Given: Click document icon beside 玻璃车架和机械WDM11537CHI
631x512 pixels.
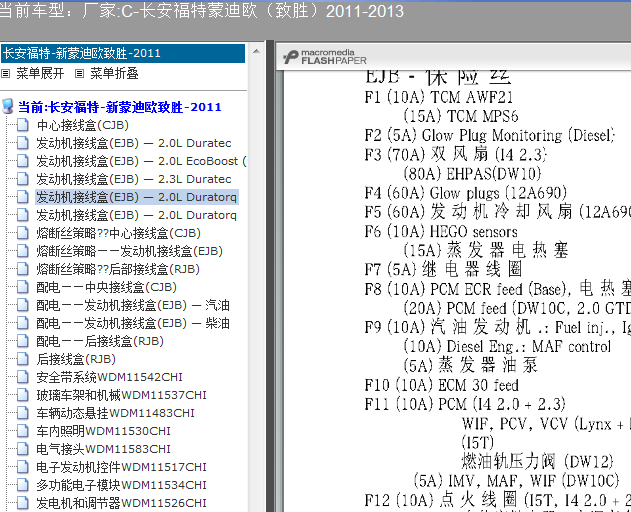Looking at the screenshot, I should pyautogui.click(x=23, y=395).
